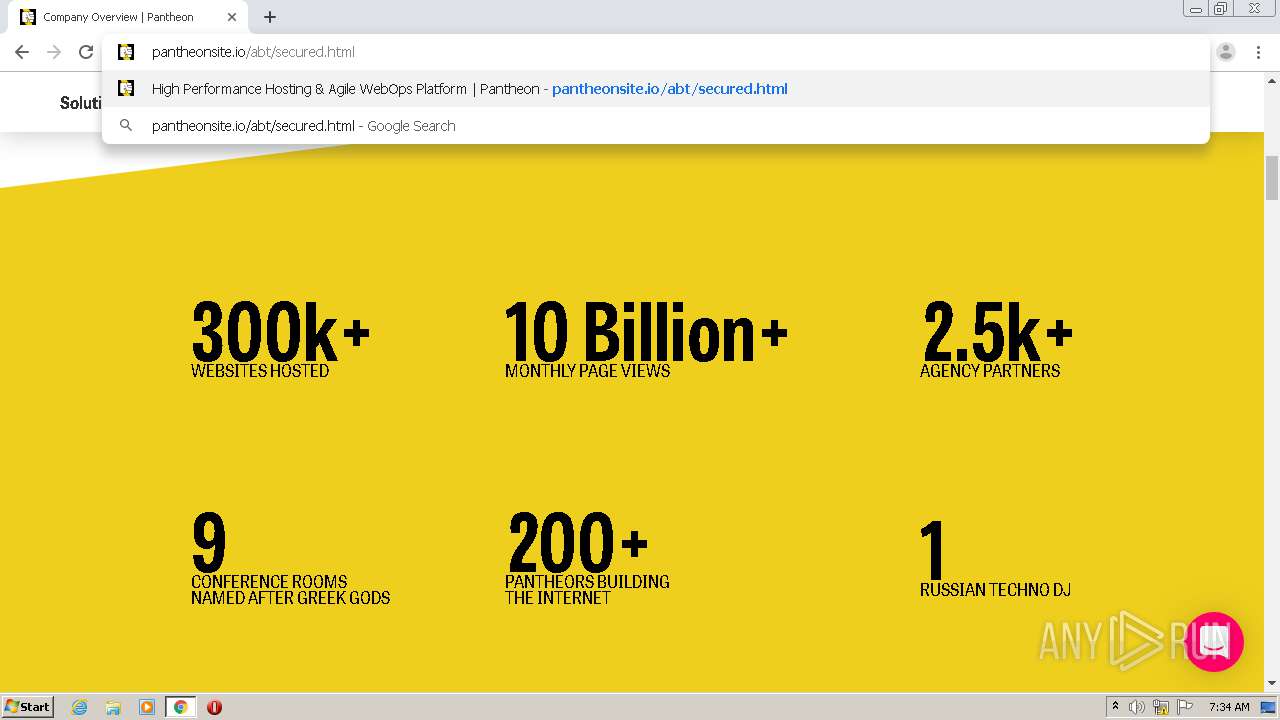Screen dimensions: 1280x720
Task: Open the network tray icon
Action: tap(1161, 707)
